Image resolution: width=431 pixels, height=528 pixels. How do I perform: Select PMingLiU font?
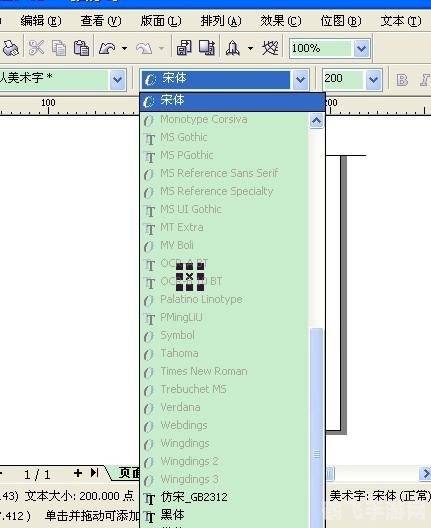point(224,318)
